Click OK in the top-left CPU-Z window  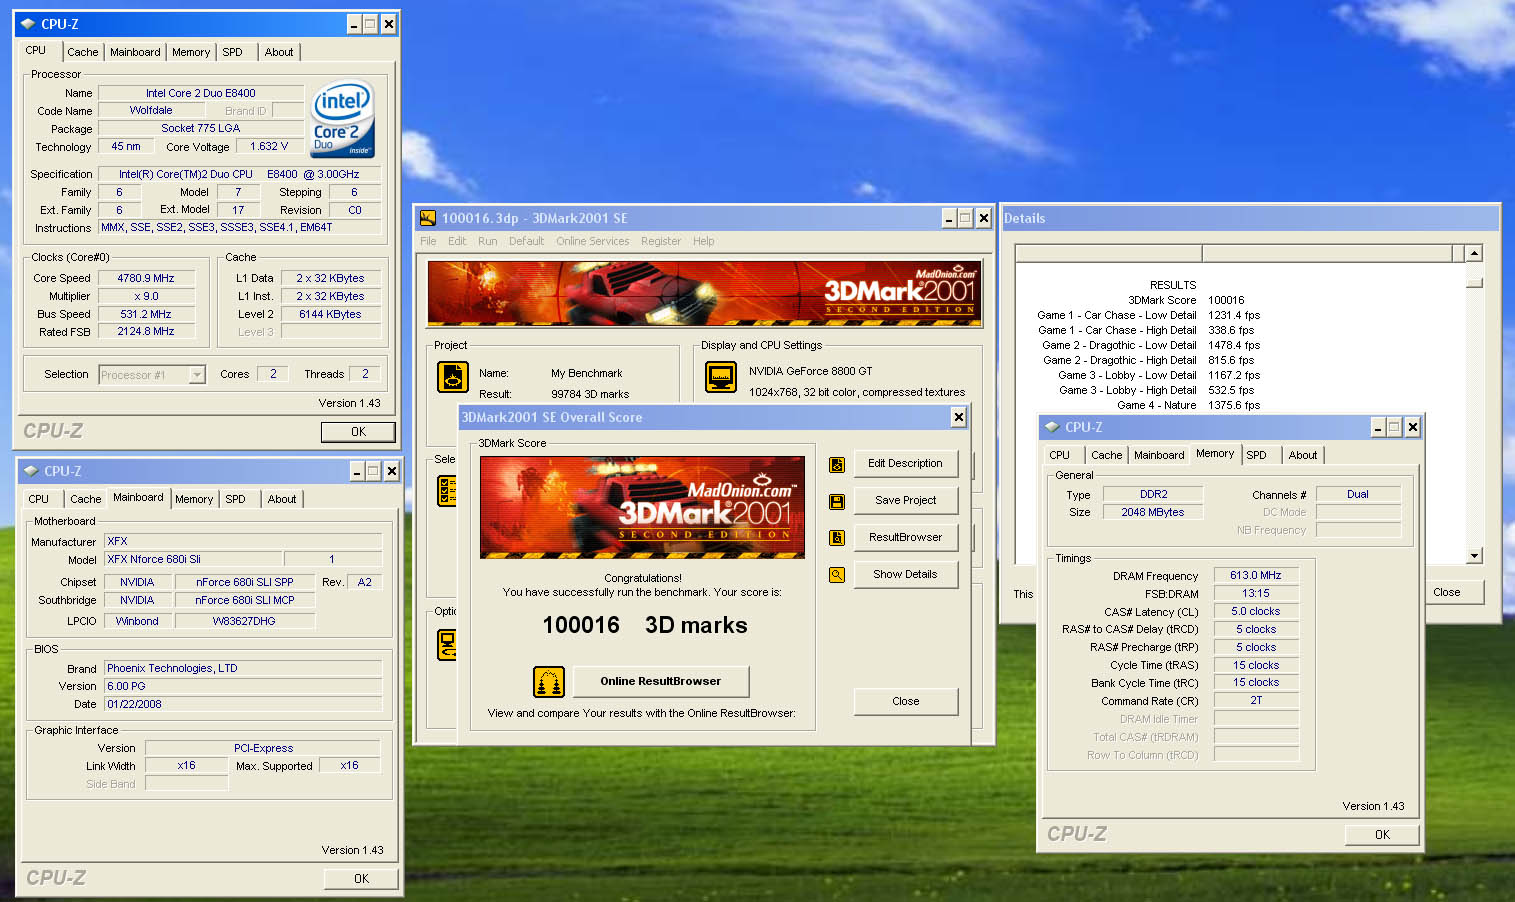click(358, 432)
